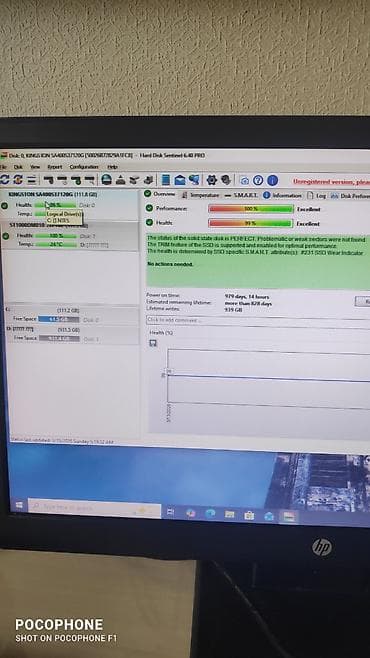The width and height of the screenshot is (370, 658).
Task: Open Microsoft Edge from the taskbar
Action: click(210, 514)
